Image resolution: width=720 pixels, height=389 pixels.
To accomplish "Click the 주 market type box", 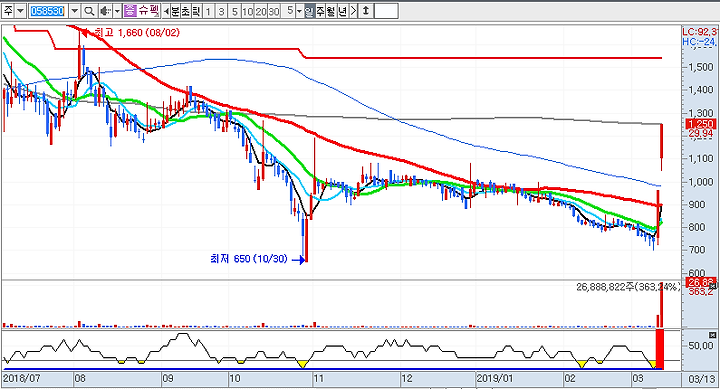I will click(8, 11).
